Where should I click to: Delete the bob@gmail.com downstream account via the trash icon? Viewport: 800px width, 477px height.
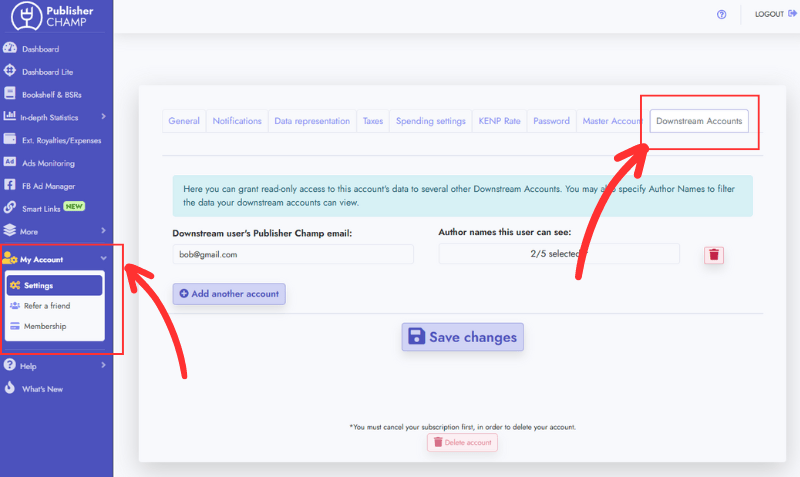[x=714, y=255]
